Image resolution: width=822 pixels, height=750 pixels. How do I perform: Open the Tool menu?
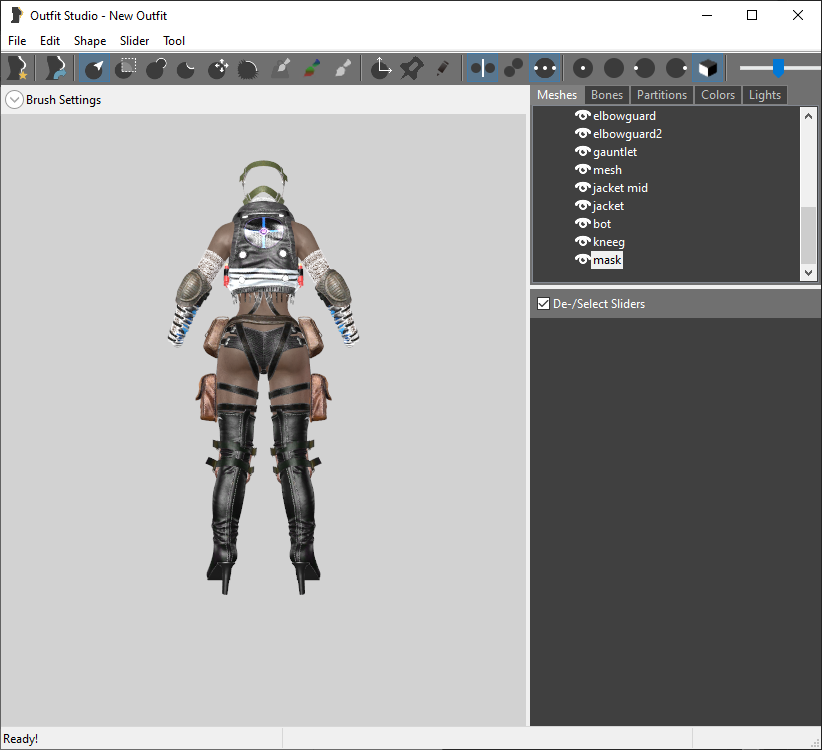point(174,41)
